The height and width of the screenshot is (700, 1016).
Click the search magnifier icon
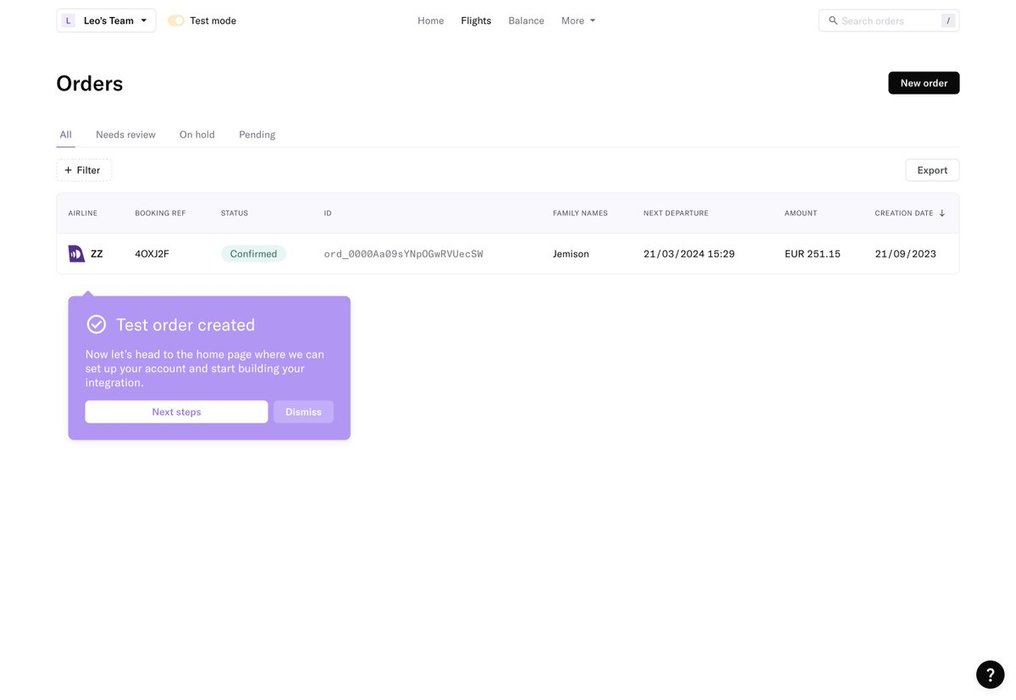pos(833,21)
